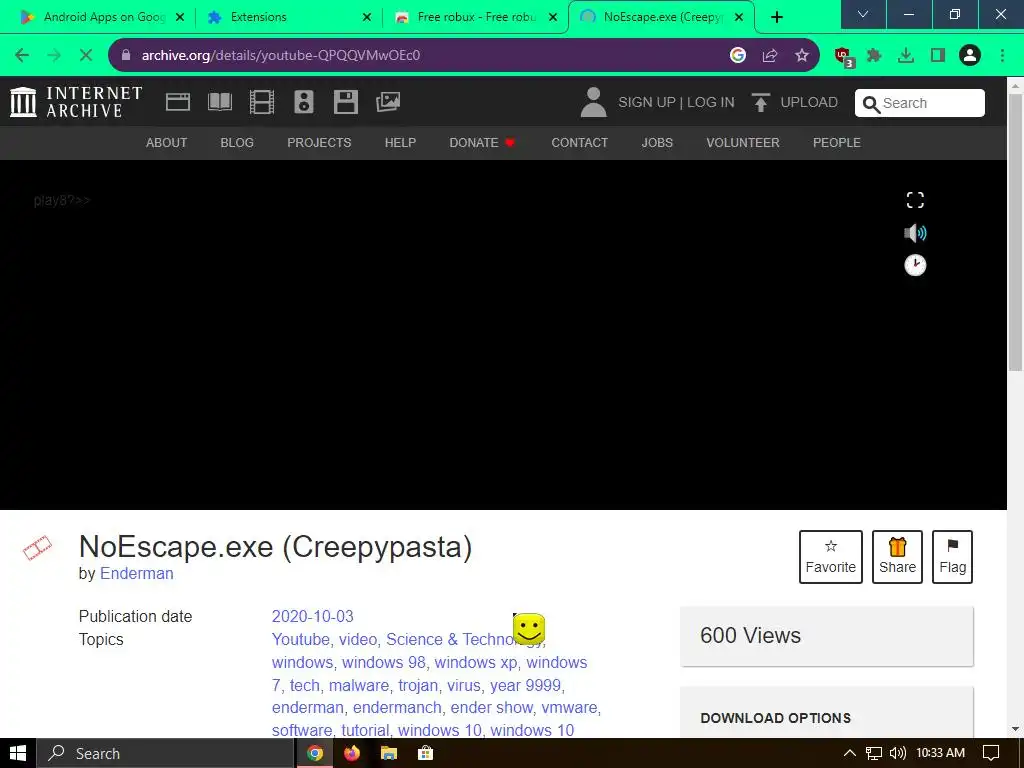Open the windows 98 topic link
The width and height of the screenshot is (1024, 768).
384,662
